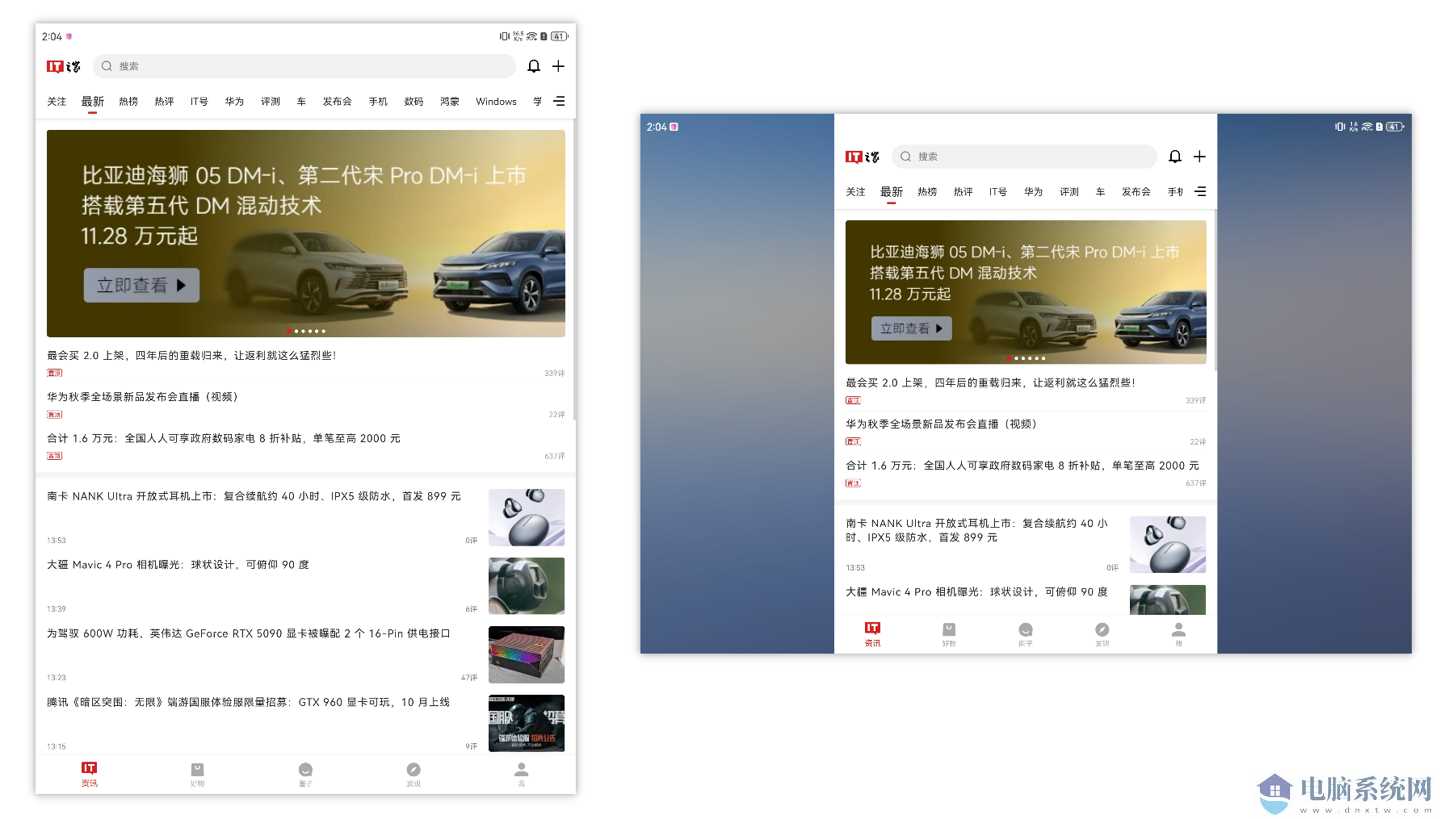Open compass 发现 icon in right screenshot
This screenshot has height=819, width=1440.
click(x=1102, y=629)
